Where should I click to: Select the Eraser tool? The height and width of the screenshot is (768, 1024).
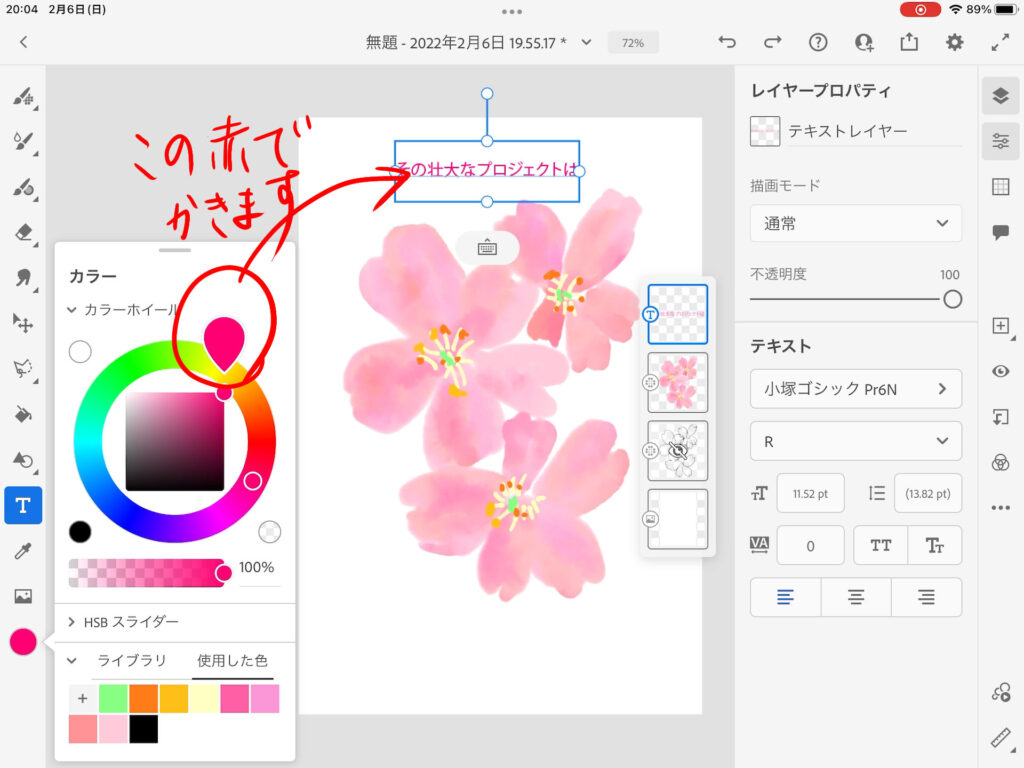pyautogui.click(x=23, y=233)
